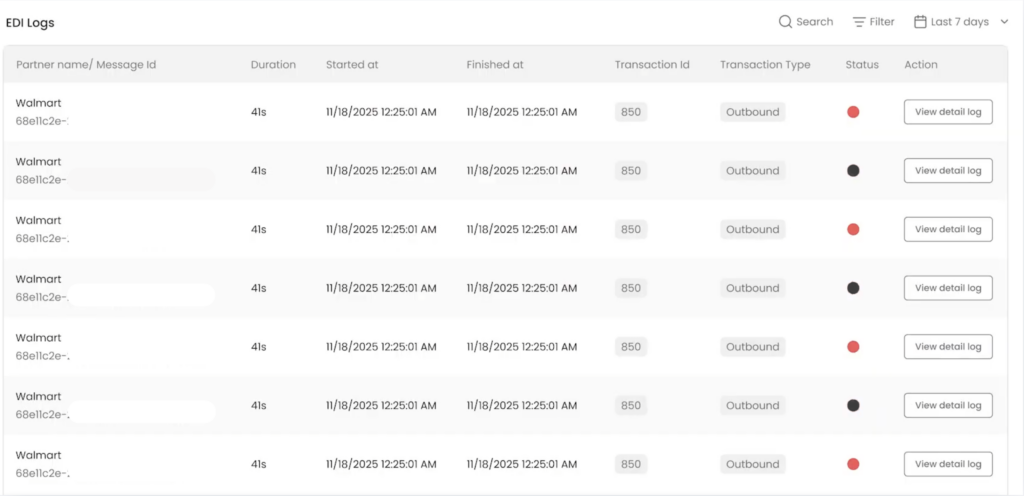Screen dimensions: 1024x496
Task: Click the red status dot in first row
Action: pos(853,112)
